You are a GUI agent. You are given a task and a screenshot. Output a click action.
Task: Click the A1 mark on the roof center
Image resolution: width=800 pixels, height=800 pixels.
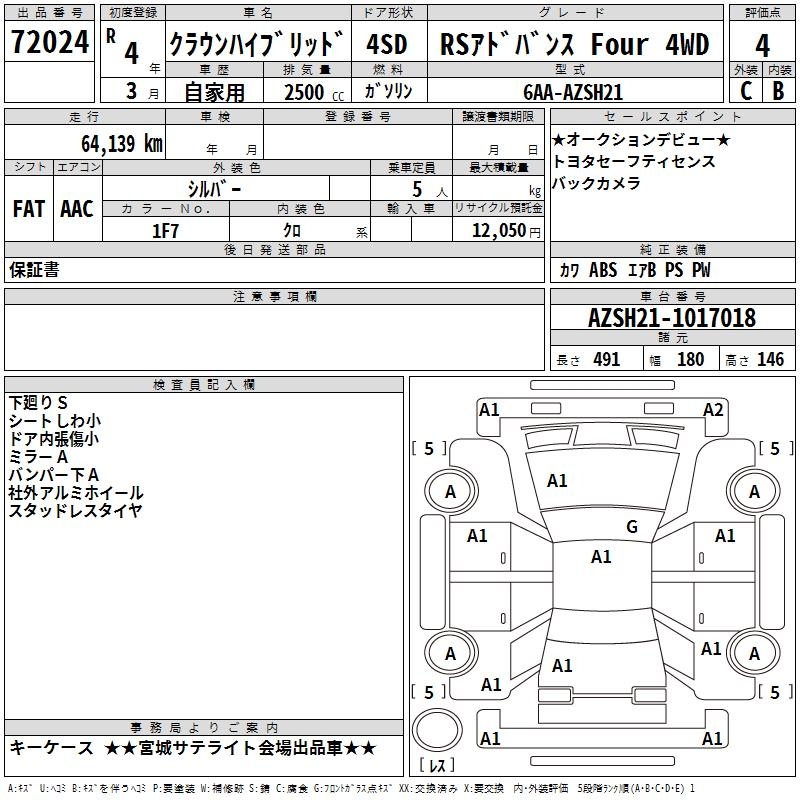click(x=601, y=557)
